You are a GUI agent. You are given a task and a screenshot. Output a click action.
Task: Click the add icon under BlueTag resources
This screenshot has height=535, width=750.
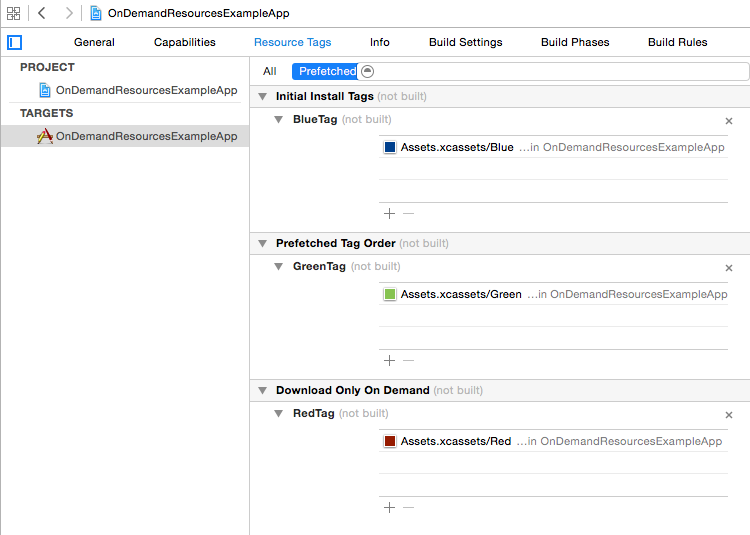click(x=389, y=213)
